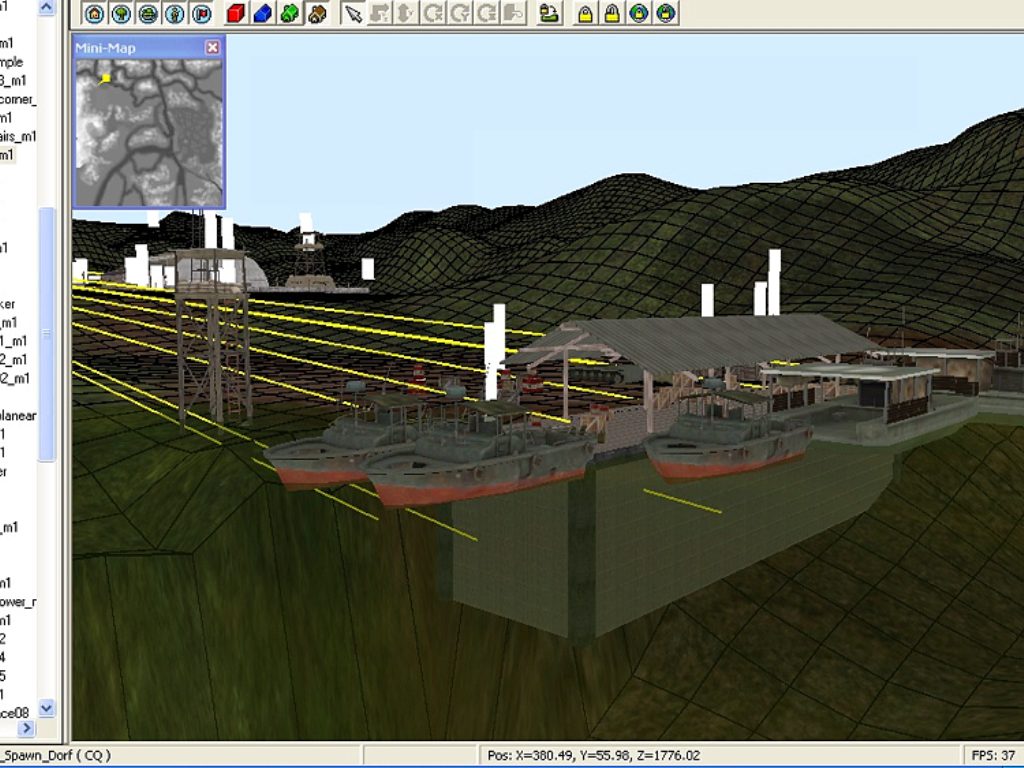Select the red flag control point icon
The image size is (1024, 768).
point(202,13)
